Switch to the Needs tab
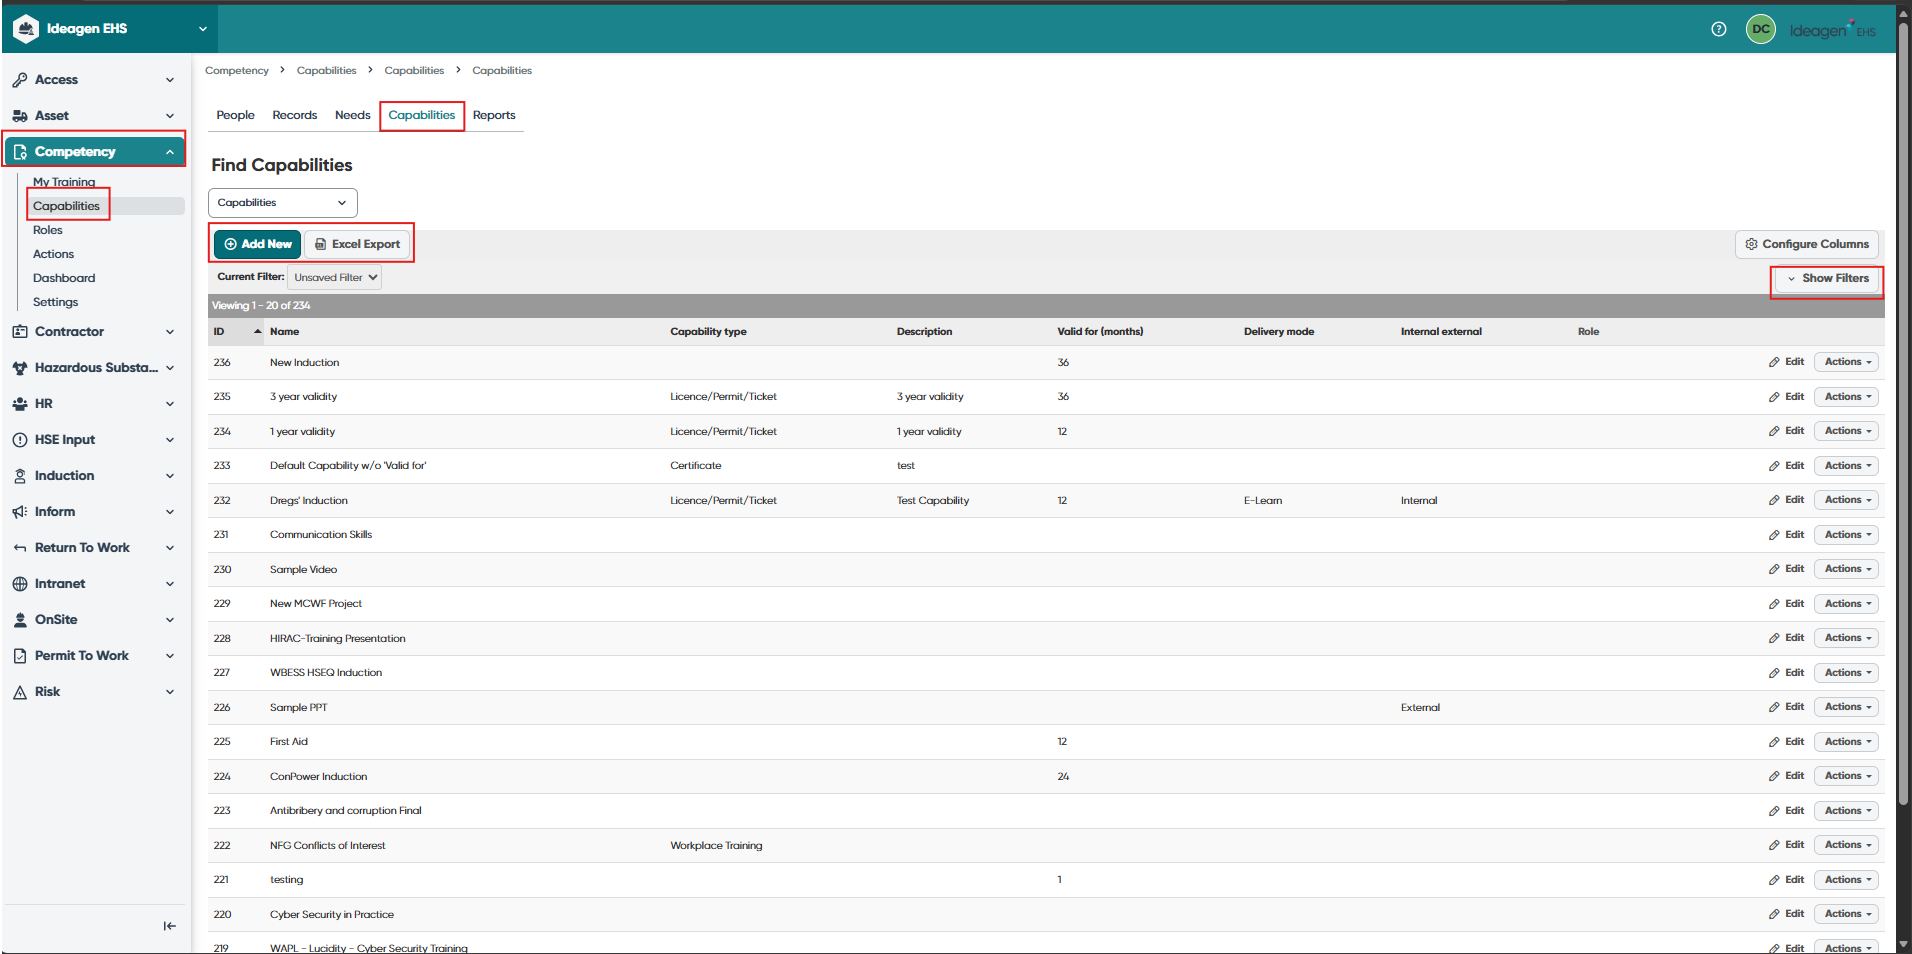The width and height of the screenshot is (1912, 954). (x=352, y=116)
